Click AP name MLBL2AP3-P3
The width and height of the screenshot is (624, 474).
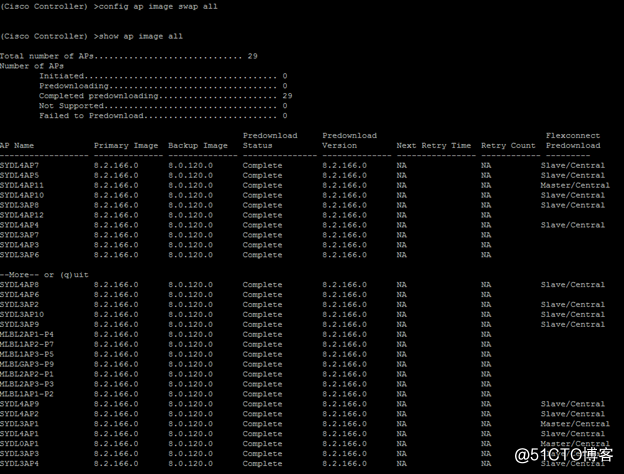click(x=27, y=384)
